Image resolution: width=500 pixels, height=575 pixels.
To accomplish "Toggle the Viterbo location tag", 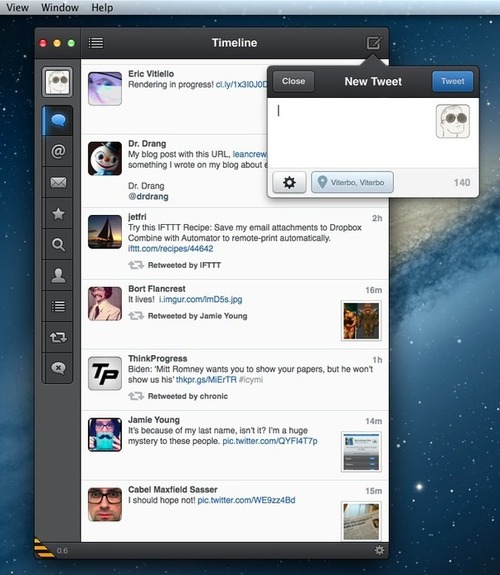I will click(353, 182).
